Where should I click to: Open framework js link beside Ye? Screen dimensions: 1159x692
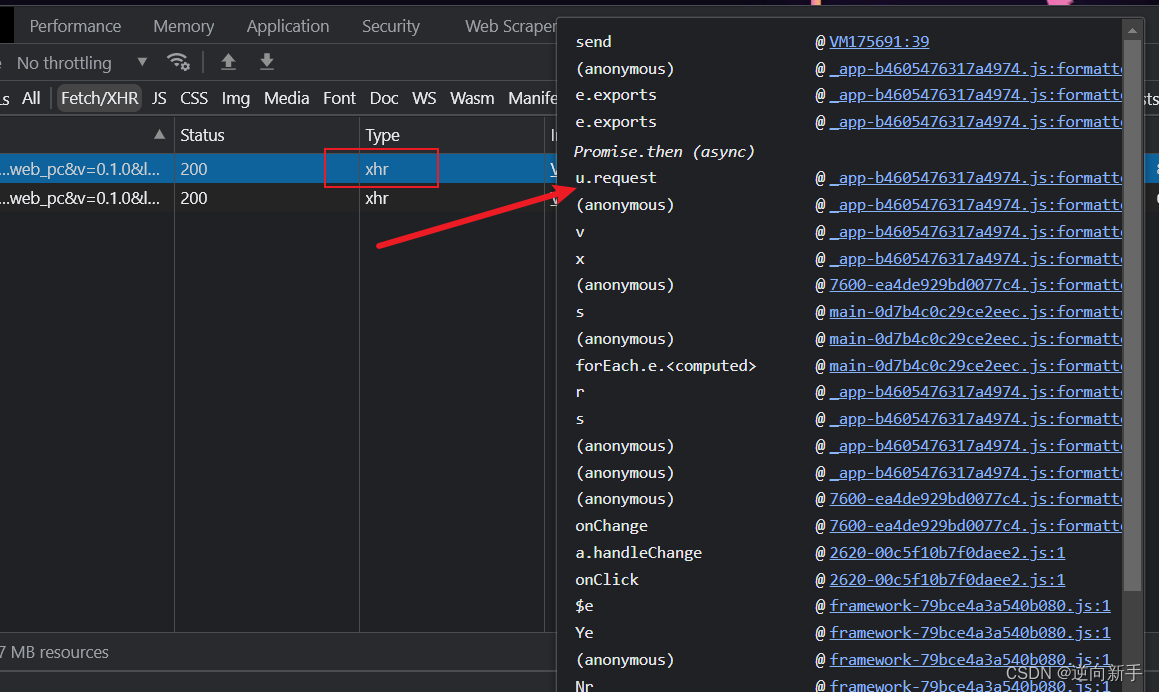click(x=970, y=632)
